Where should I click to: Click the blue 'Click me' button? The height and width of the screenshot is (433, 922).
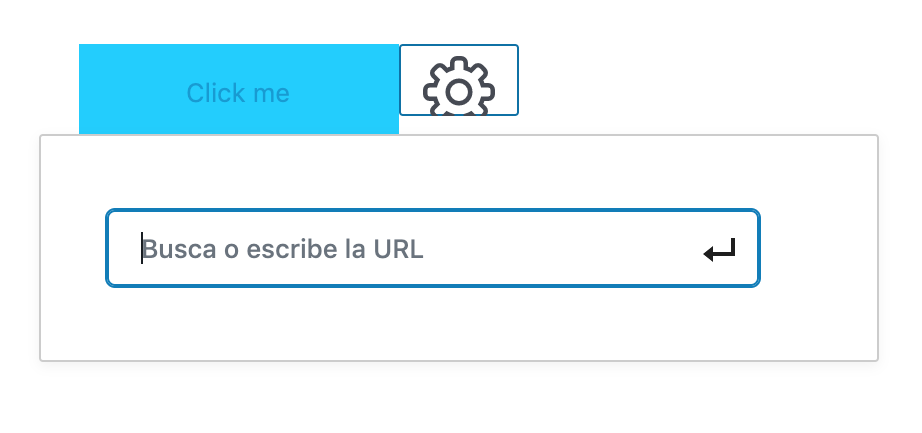pyautogui.click(x=238, y=90)
